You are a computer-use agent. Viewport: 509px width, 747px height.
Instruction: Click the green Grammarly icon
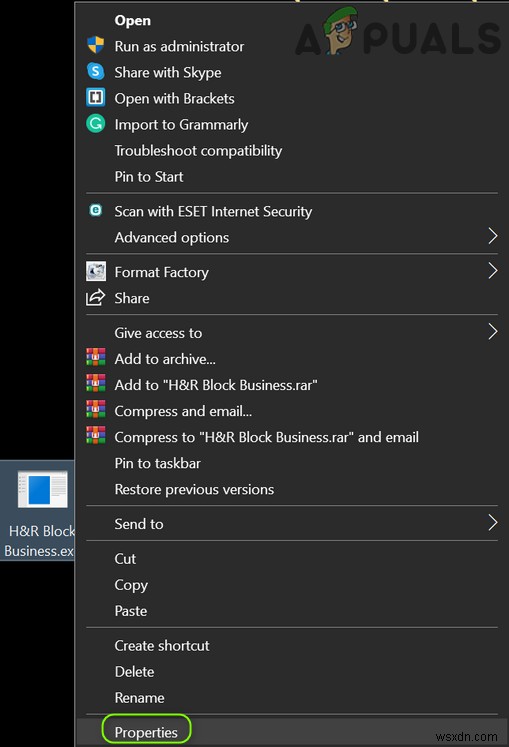95,124
